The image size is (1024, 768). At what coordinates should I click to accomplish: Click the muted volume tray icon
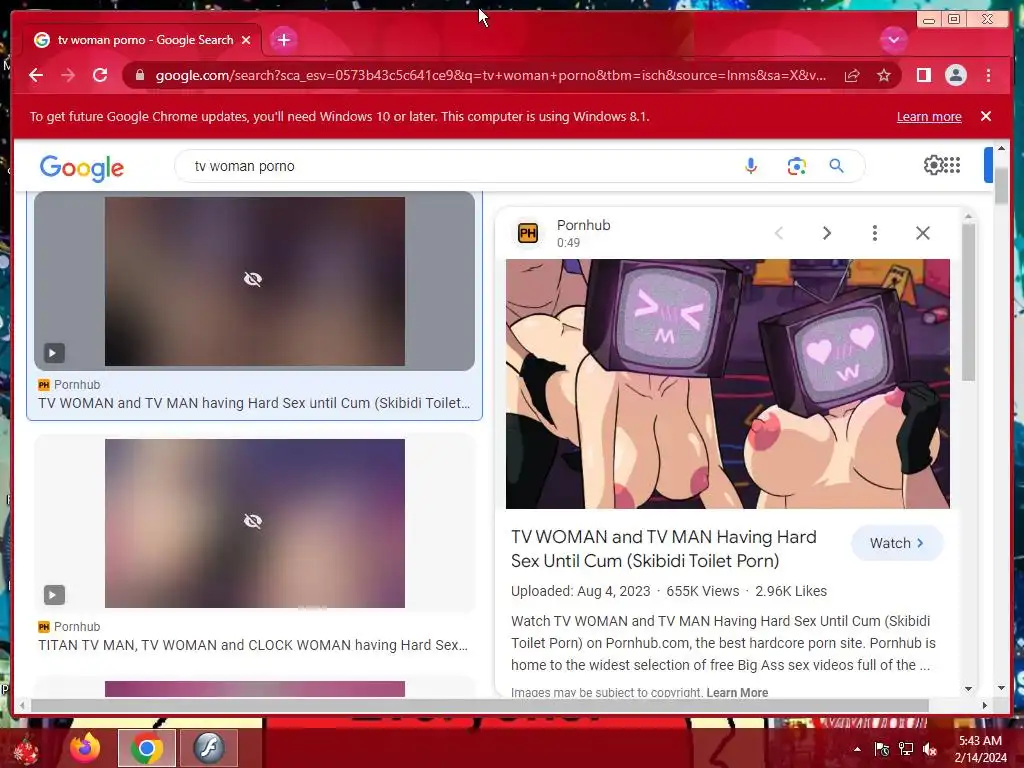[x=930, y=749]
